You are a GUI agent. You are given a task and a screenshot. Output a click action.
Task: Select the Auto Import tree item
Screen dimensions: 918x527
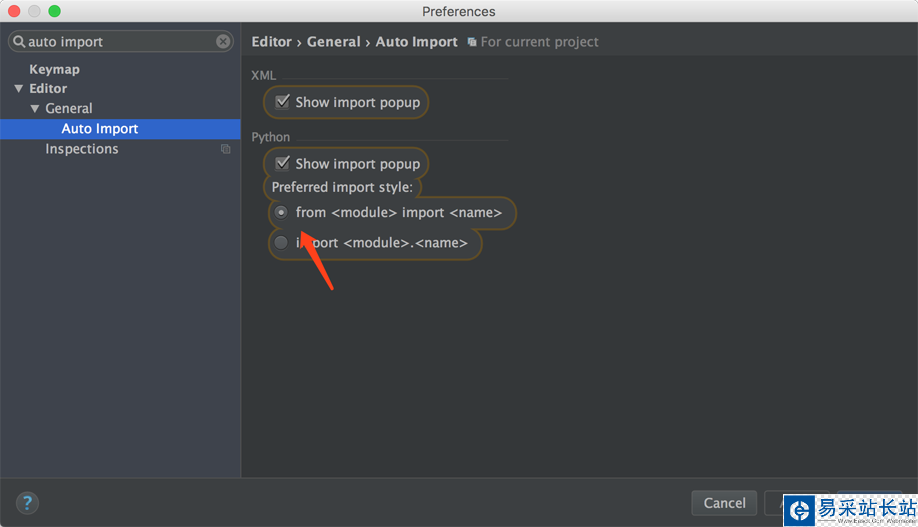pyautogui.click(x=99, y=129)
